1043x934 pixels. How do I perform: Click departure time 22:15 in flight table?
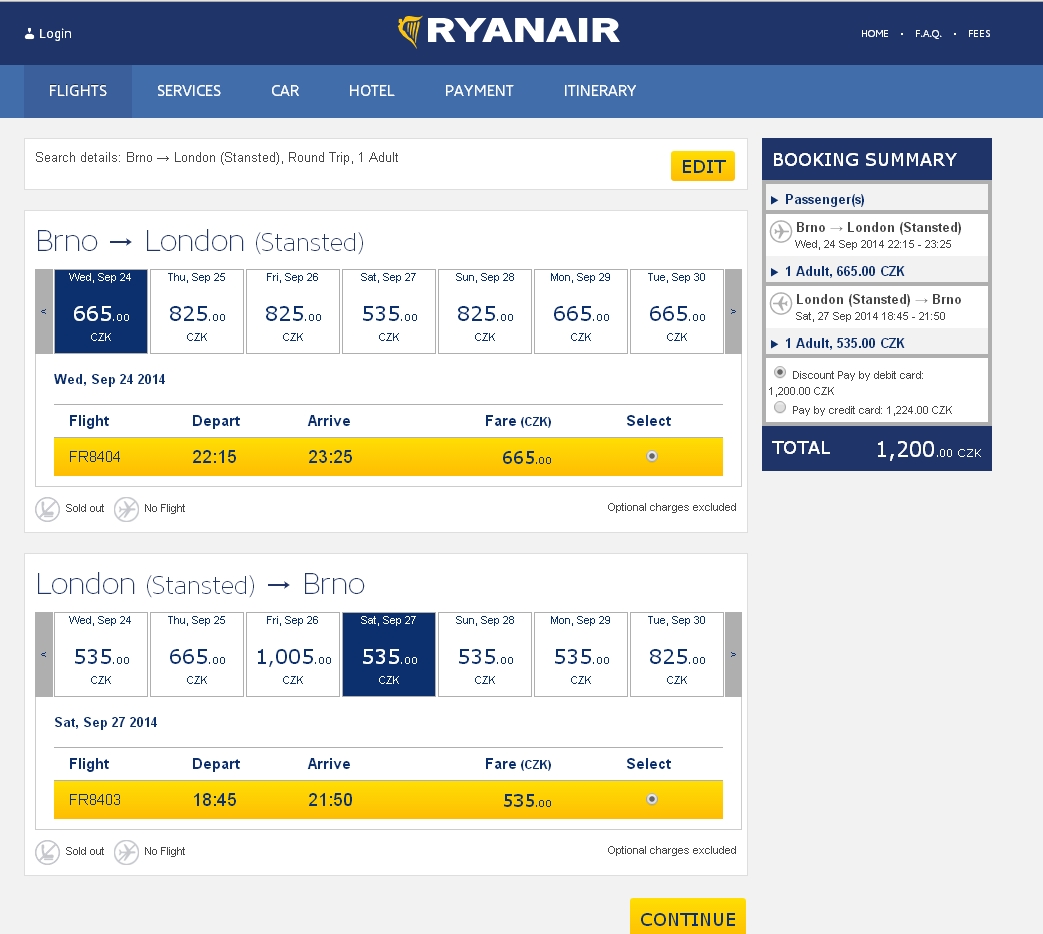[214, 457]
